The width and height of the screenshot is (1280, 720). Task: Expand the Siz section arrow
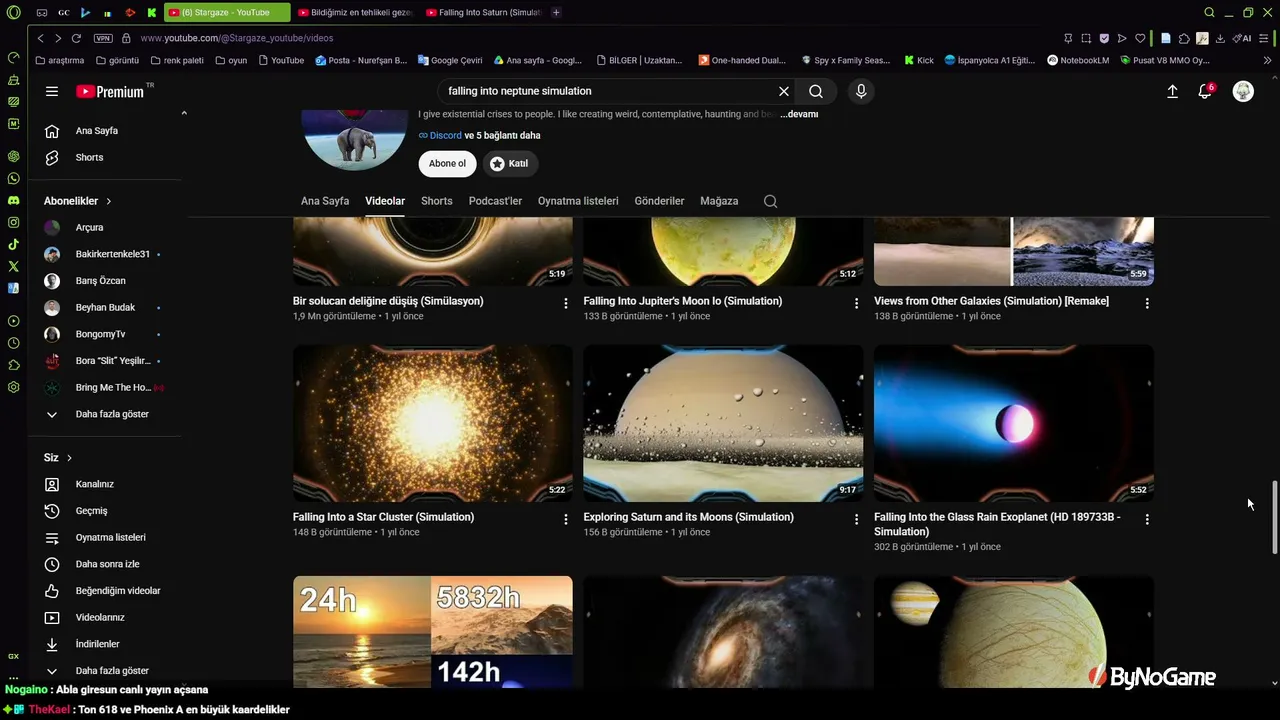pos(69,458)
